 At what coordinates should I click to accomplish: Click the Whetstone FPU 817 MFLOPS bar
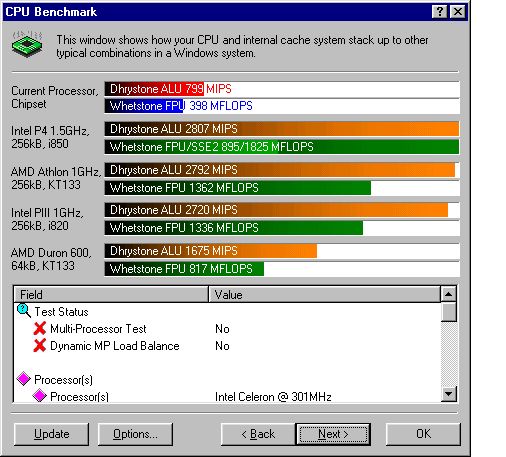[x=184, y=269]
